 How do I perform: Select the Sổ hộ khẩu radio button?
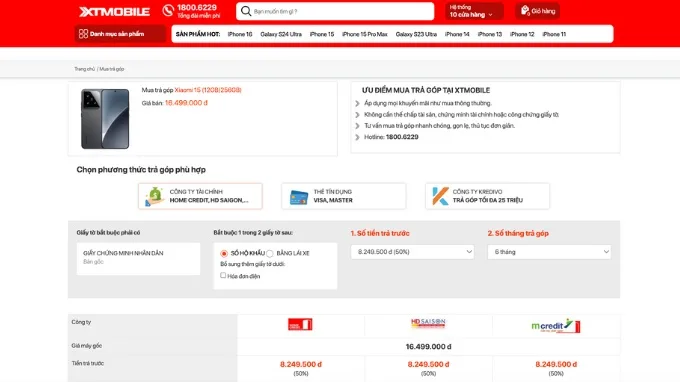tap(224, 253)
